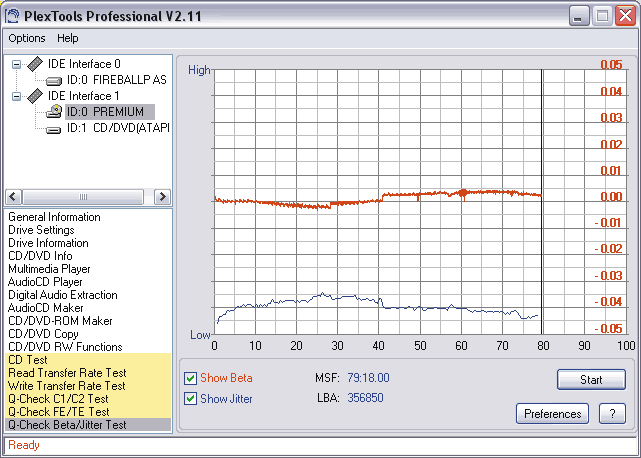Open Multimedia Player
Image resolution: width=641 pixels, height=458 pixels.
(x=49, y=269)
